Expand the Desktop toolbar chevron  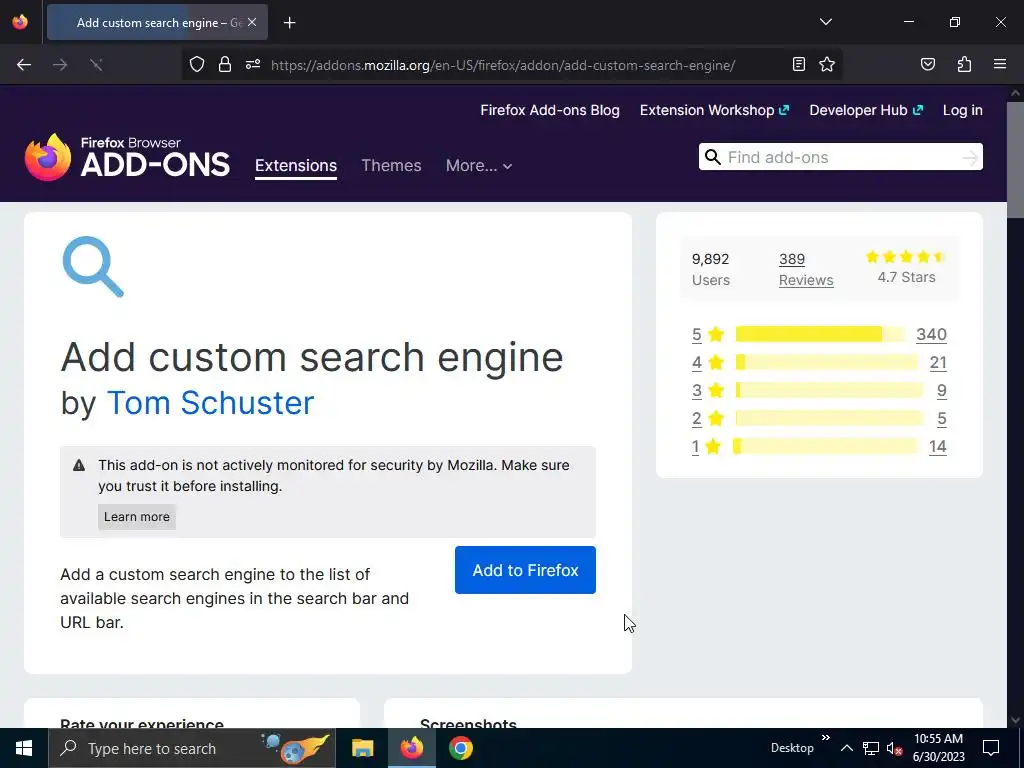[x=825, y=738]
